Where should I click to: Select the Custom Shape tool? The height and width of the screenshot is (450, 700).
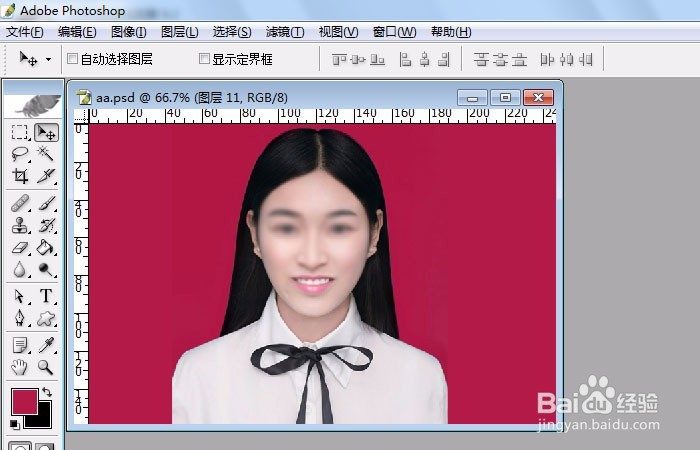coord(46,318)
